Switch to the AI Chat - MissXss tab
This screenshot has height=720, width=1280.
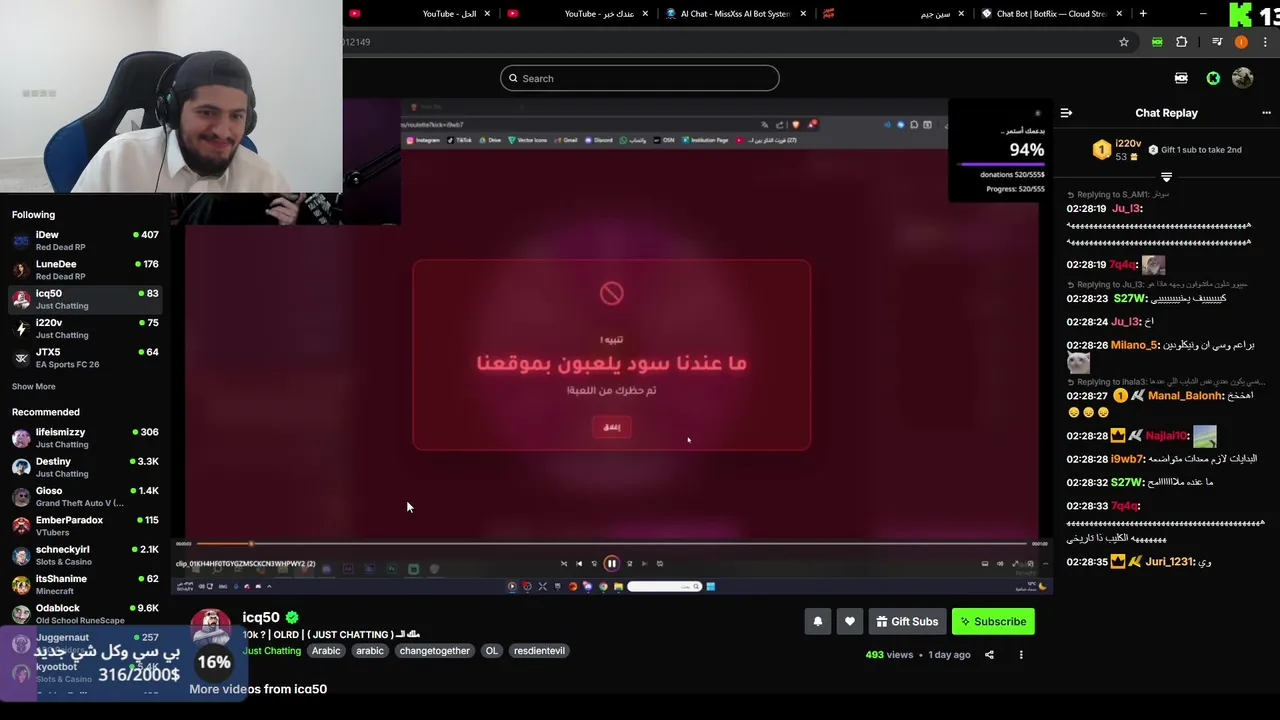point(735,14)
